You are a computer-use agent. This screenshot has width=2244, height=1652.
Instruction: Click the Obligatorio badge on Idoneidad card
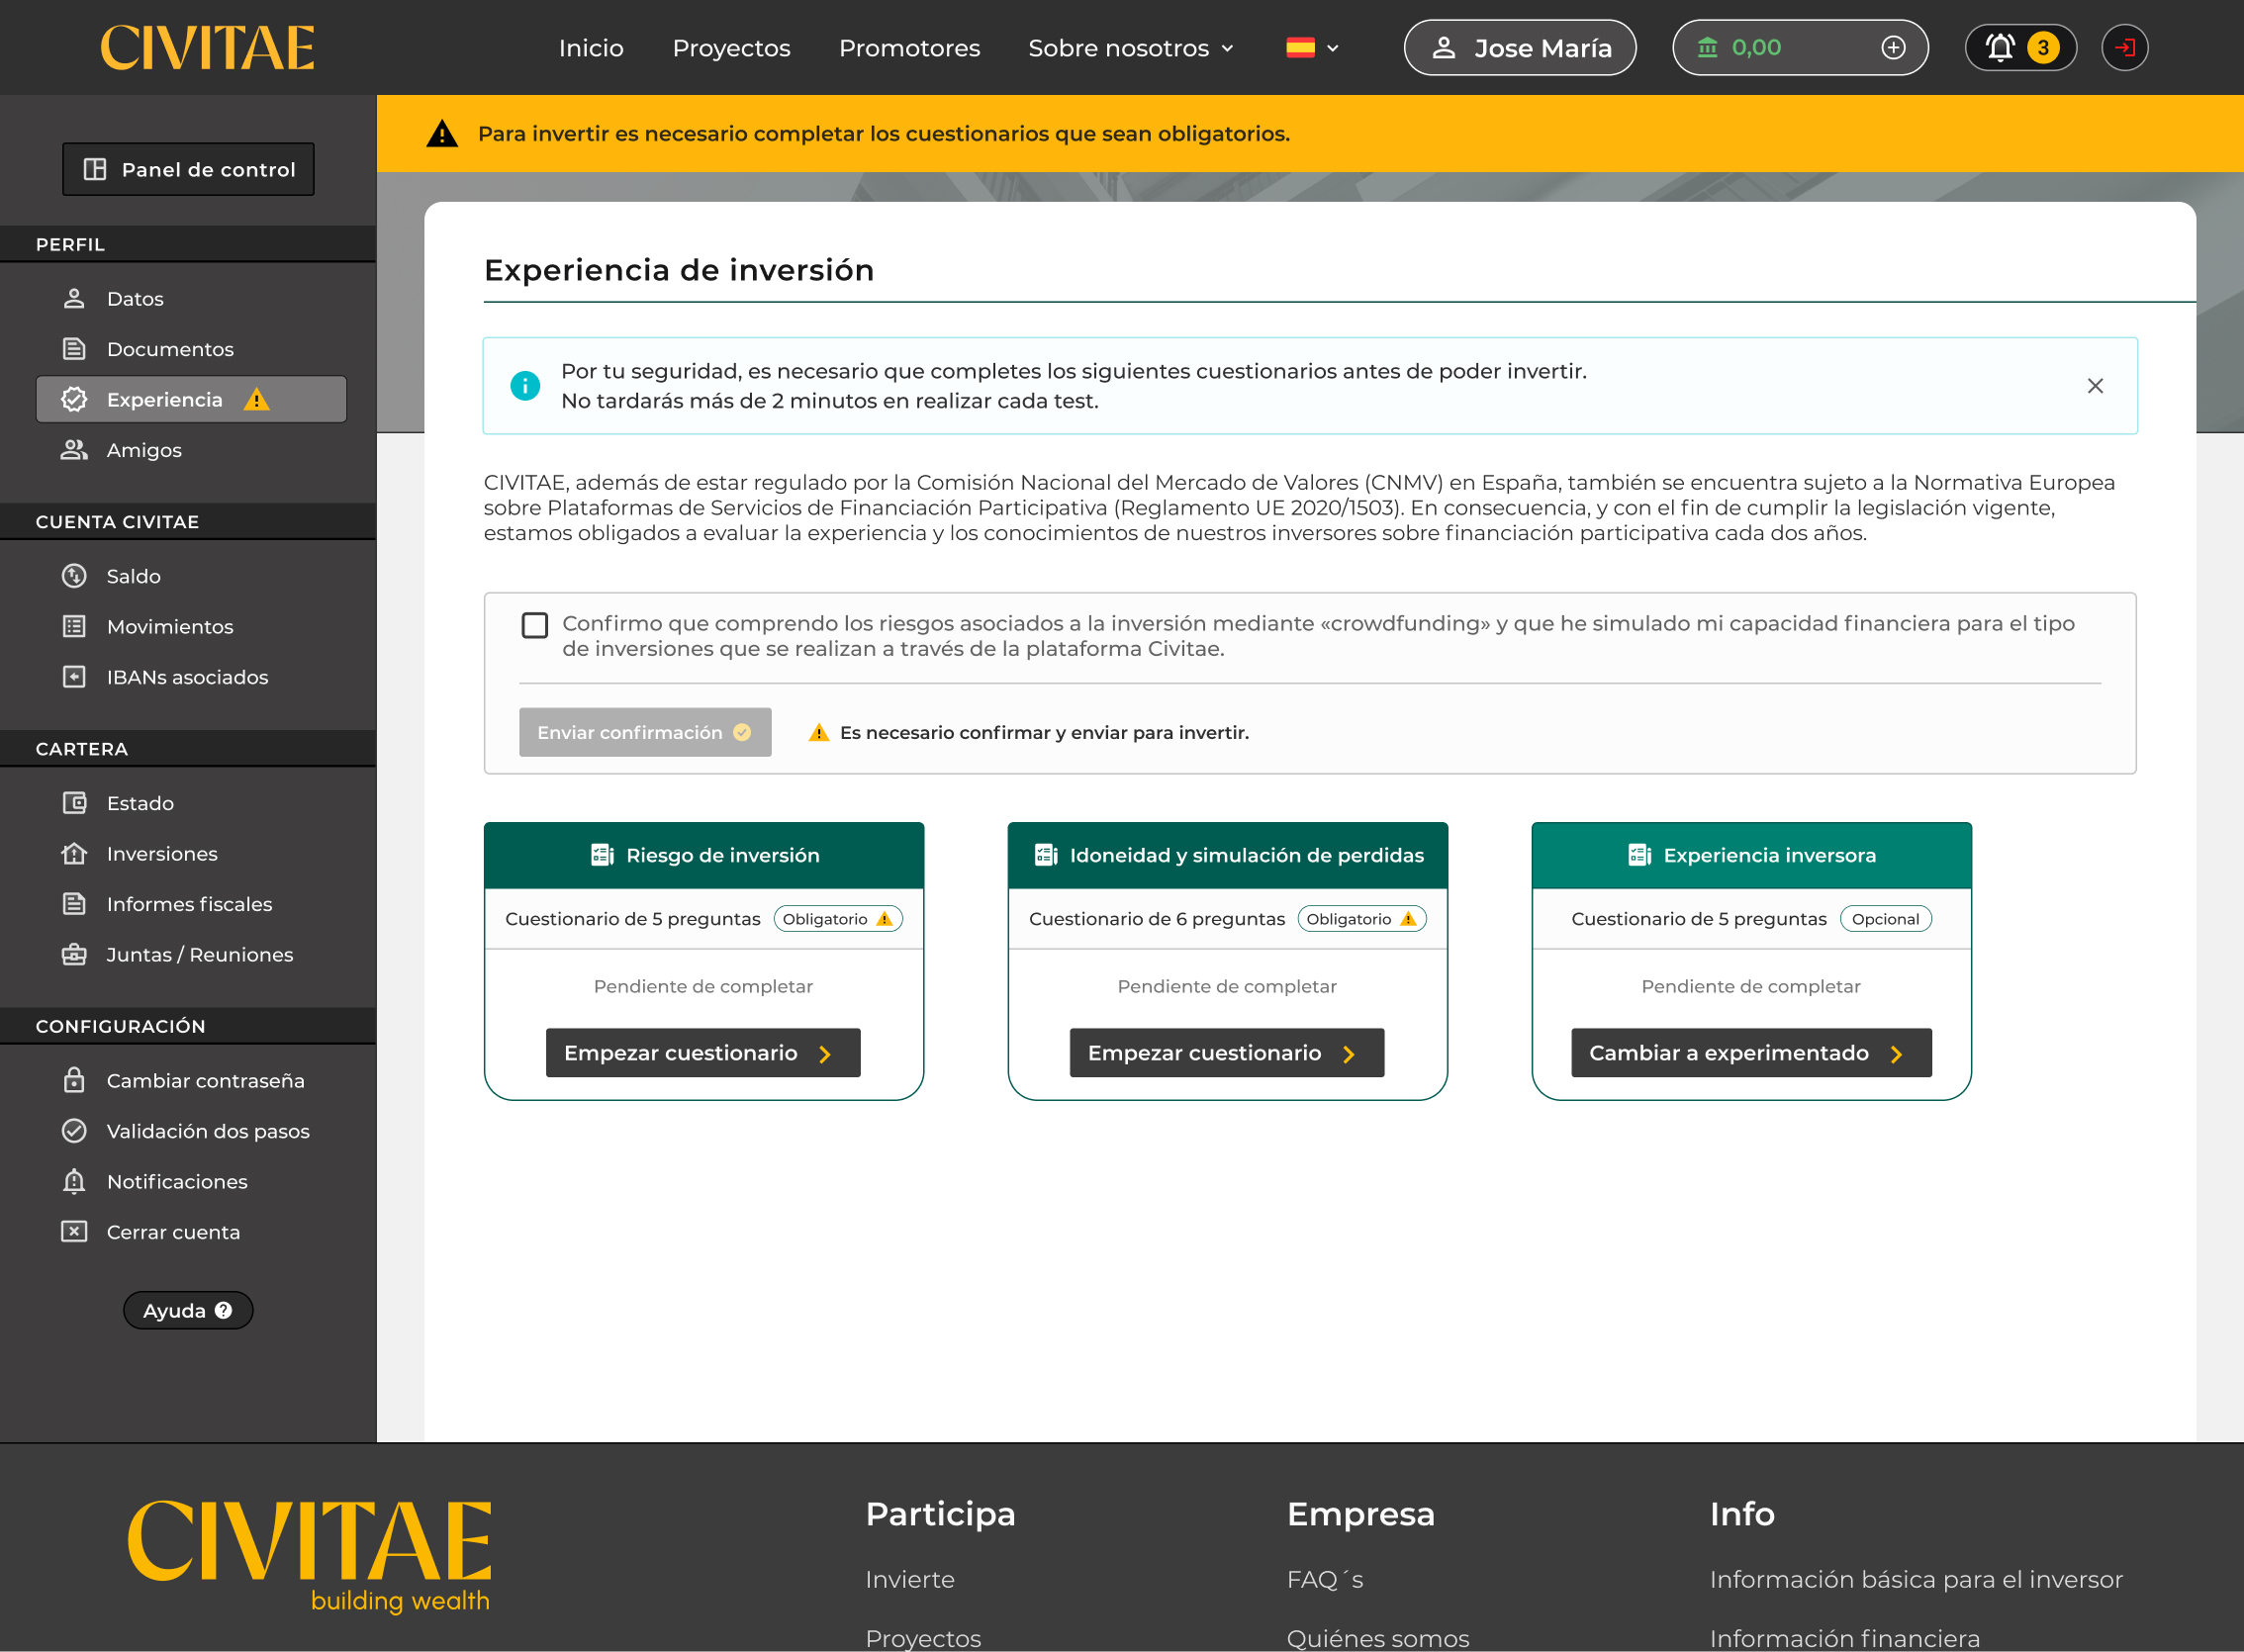(x=1362, y=919)
